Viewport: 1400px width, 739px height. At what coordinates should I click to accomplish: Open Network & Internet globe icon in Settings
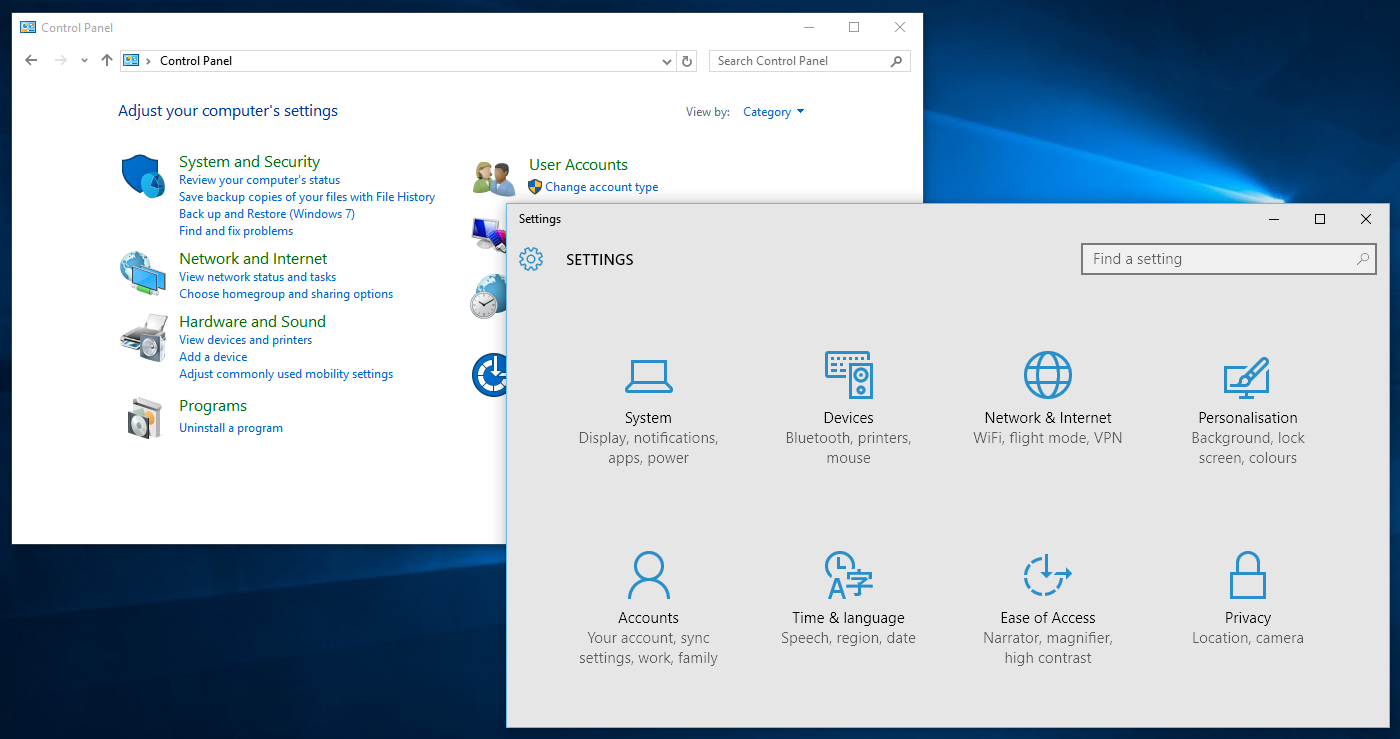pos(1047,375)
